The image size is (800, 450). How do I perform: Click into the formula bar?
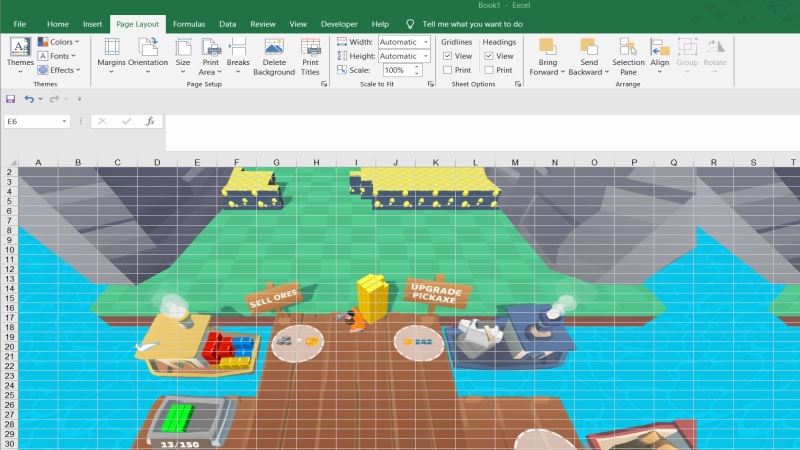pyautogui.click(x=482, y=133)
